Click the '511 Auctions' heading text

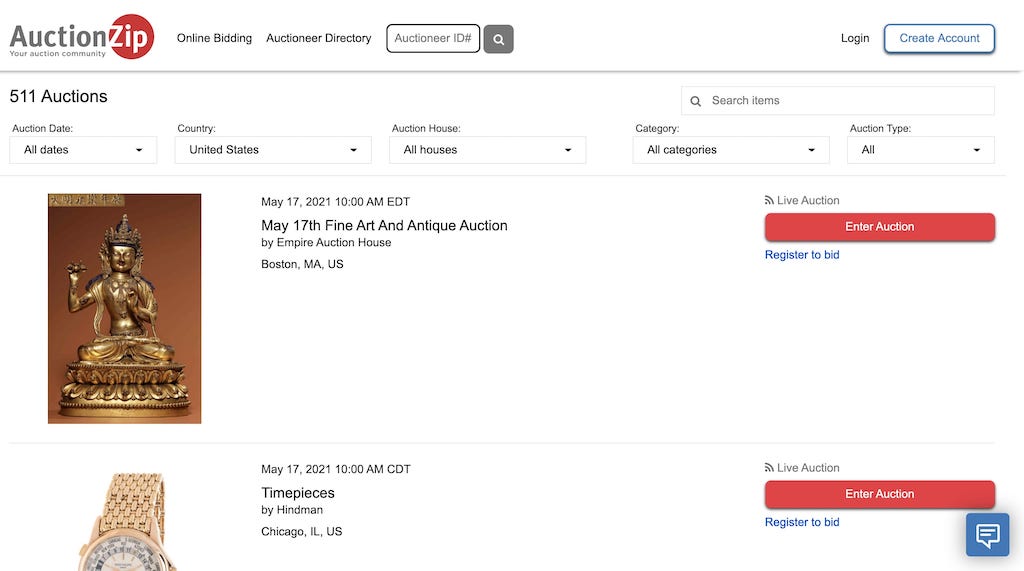[x=58, y=97]
